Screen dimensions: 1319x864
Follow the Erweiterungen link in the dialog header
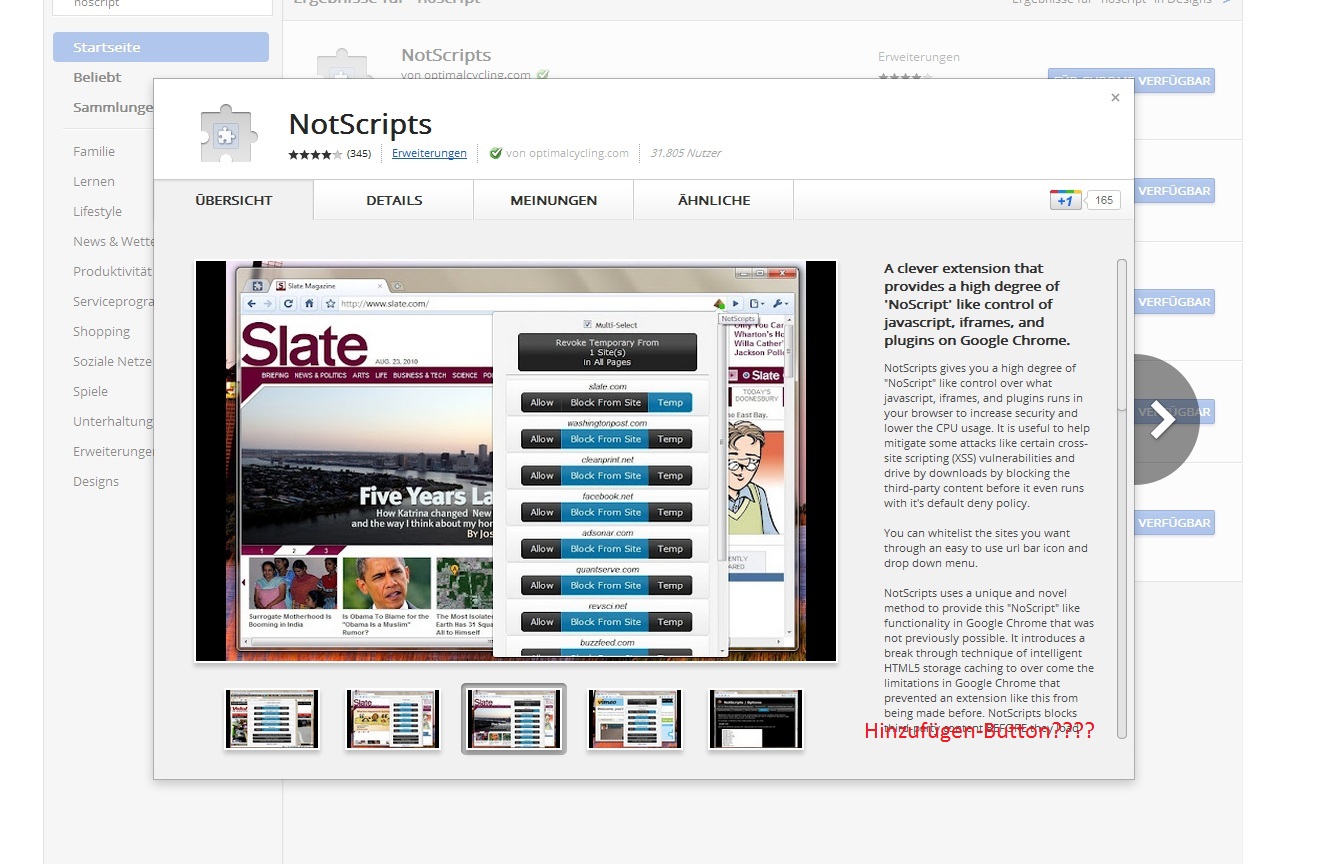(429, 153)
